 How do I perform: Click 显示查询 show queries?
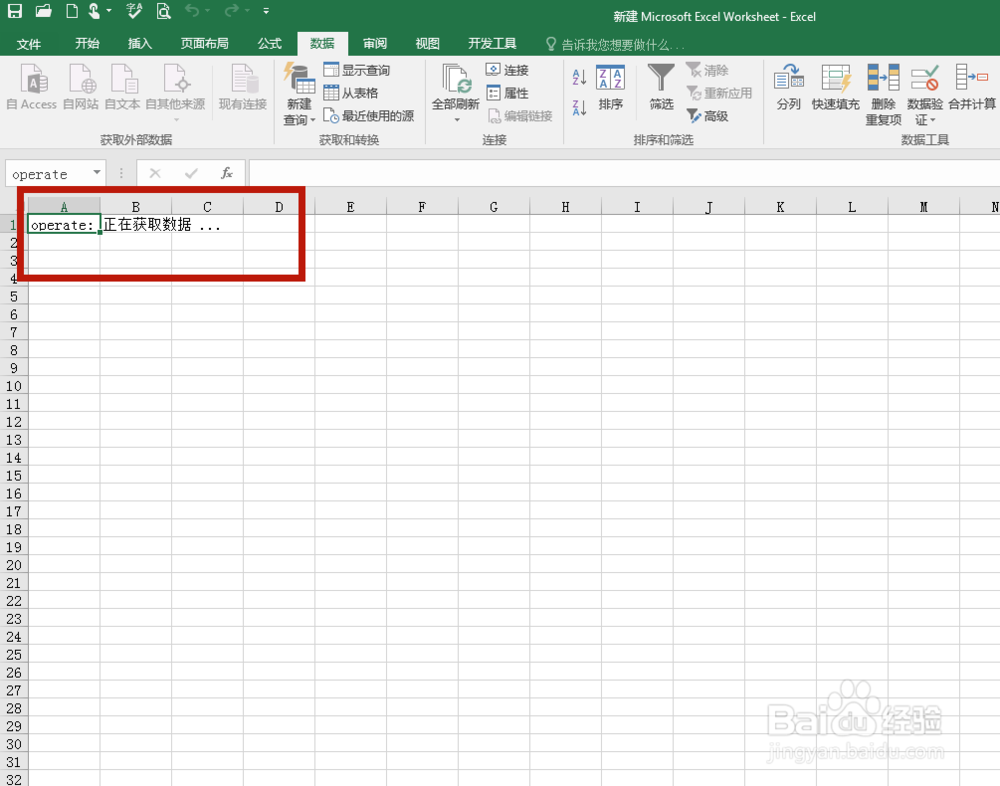(x=357, y=70)
